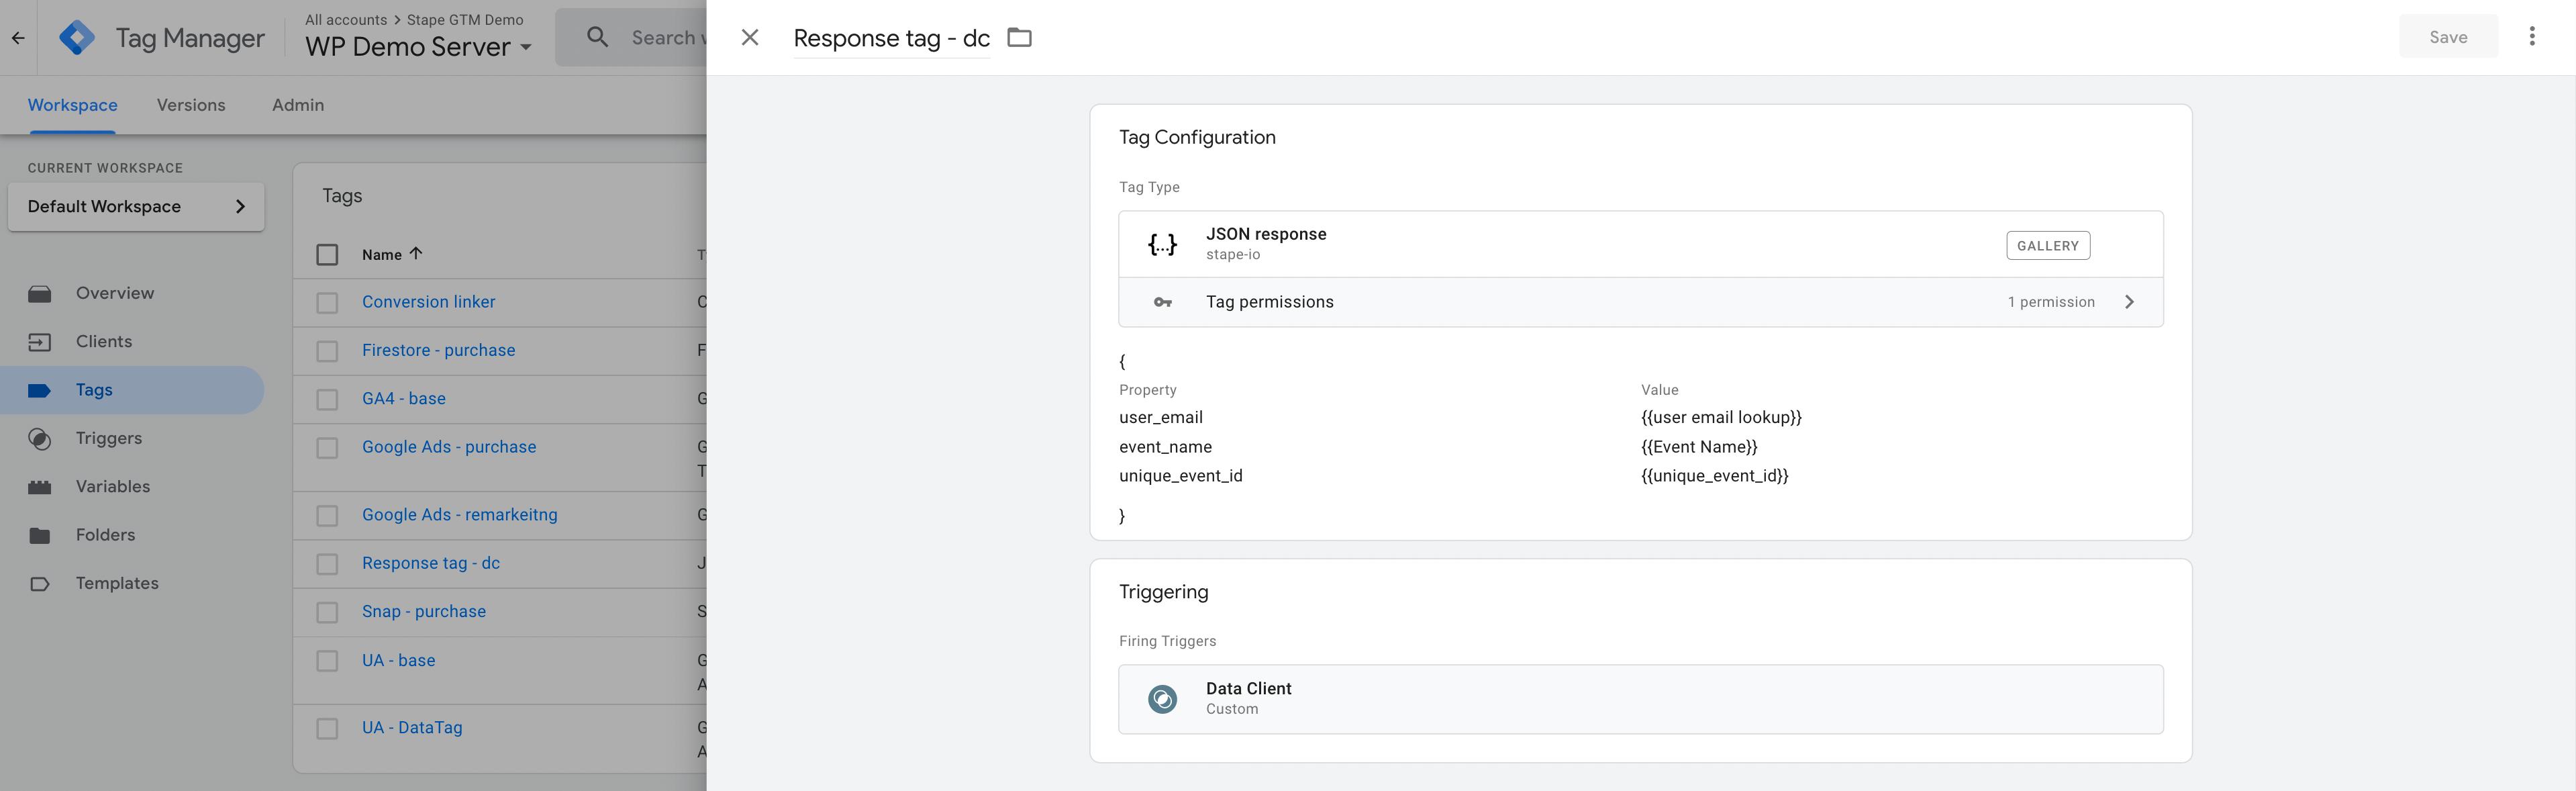This screenshot has width=2576, height=791.
Task: Click the Response tag - dc name field
Action: [891, 38]
